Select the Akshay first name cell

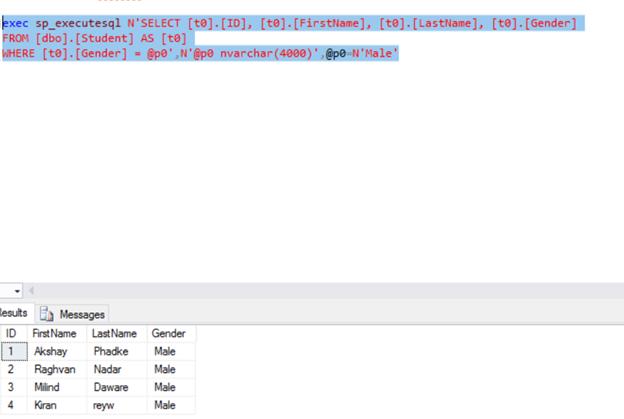click(x=57, y=351)
